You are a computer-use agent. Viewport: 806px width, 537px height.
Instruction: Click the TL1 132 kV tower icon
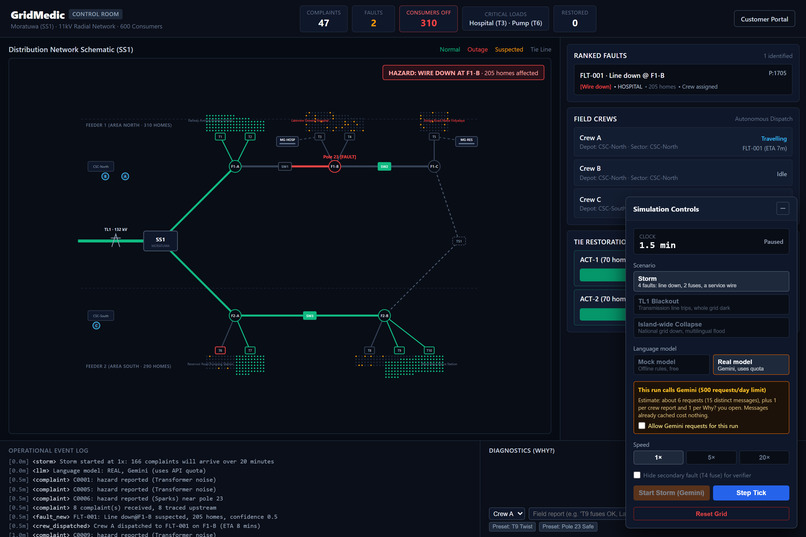coord(116,239)
